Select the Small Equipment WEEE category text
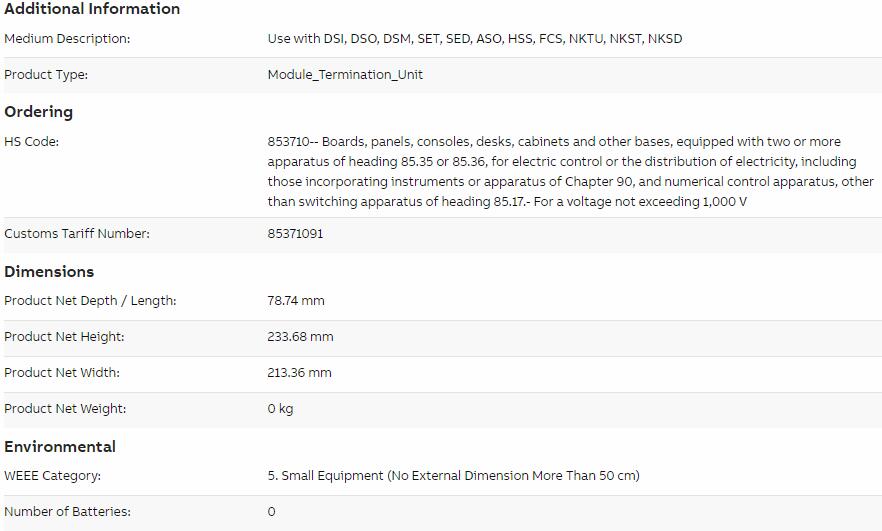The width and height of the screenshot is (882, 531). click(453, 476)
